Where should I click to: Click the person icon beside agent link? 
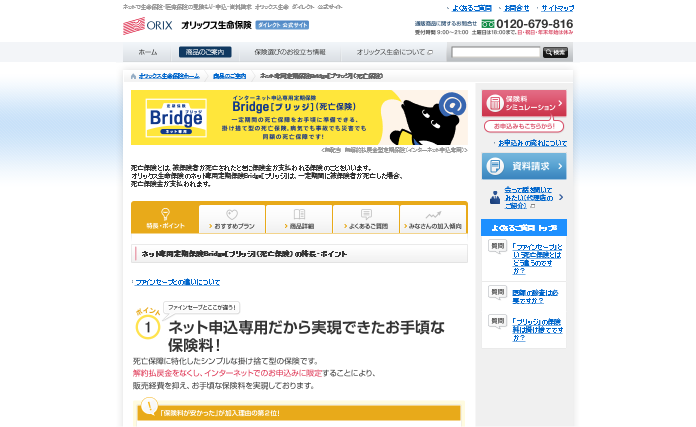(x=495, y=198)
